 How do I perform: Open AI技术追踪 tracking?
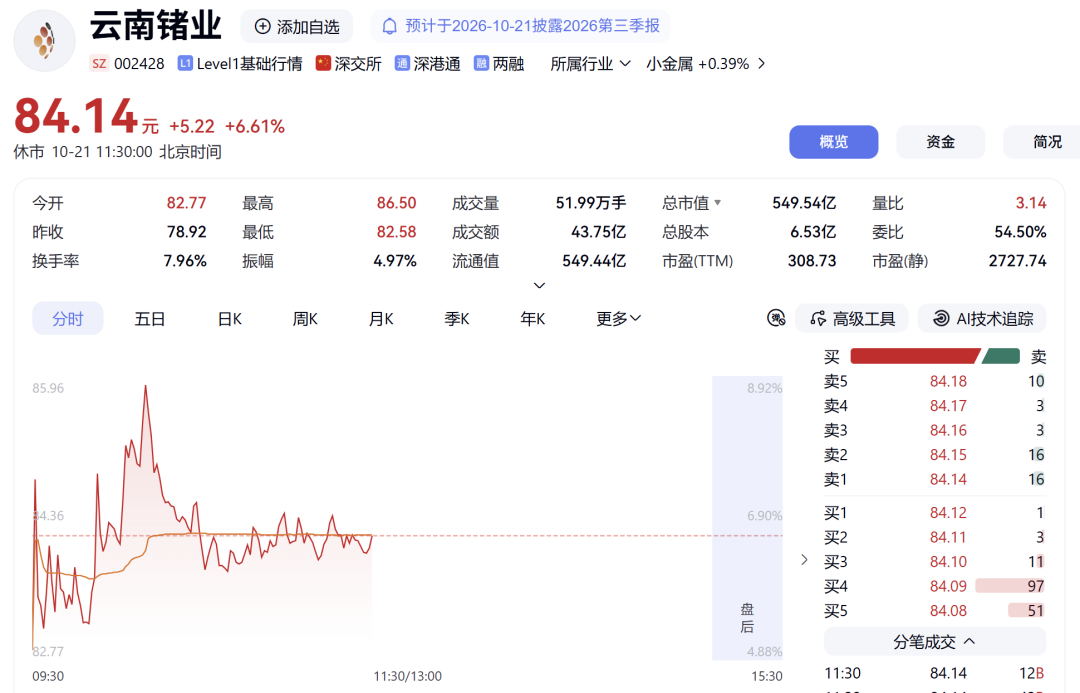click(x=982, y=318)
